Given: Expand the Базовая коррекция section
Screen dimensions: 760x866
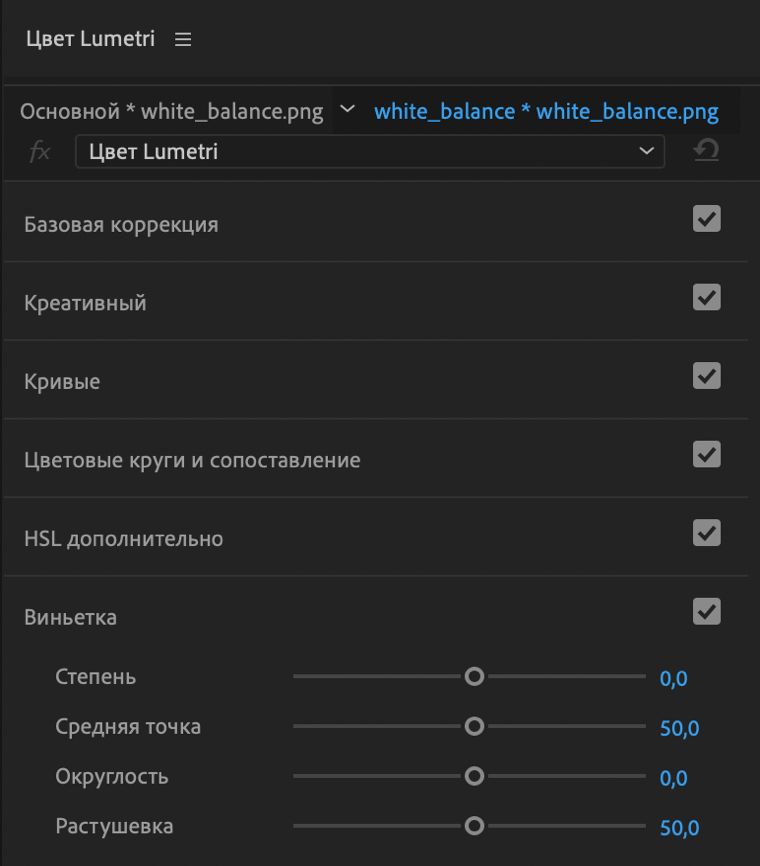Looking at the screenshot, I should [121, 225].
